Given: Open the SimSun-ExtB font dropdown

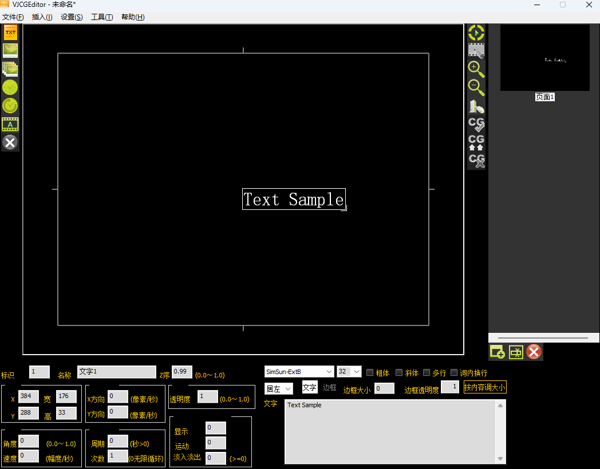Looking at the screenshot, I should (298, 372).
